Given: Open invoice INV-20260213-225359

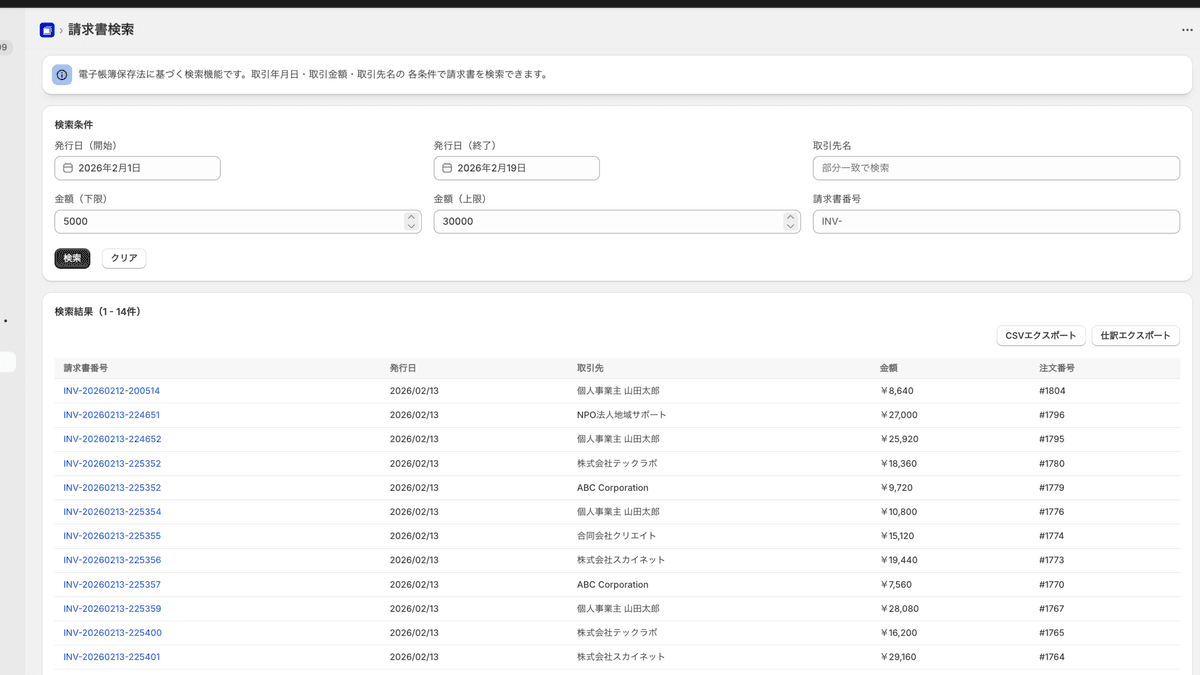Looking at the screenshot, I should [111, 609].
